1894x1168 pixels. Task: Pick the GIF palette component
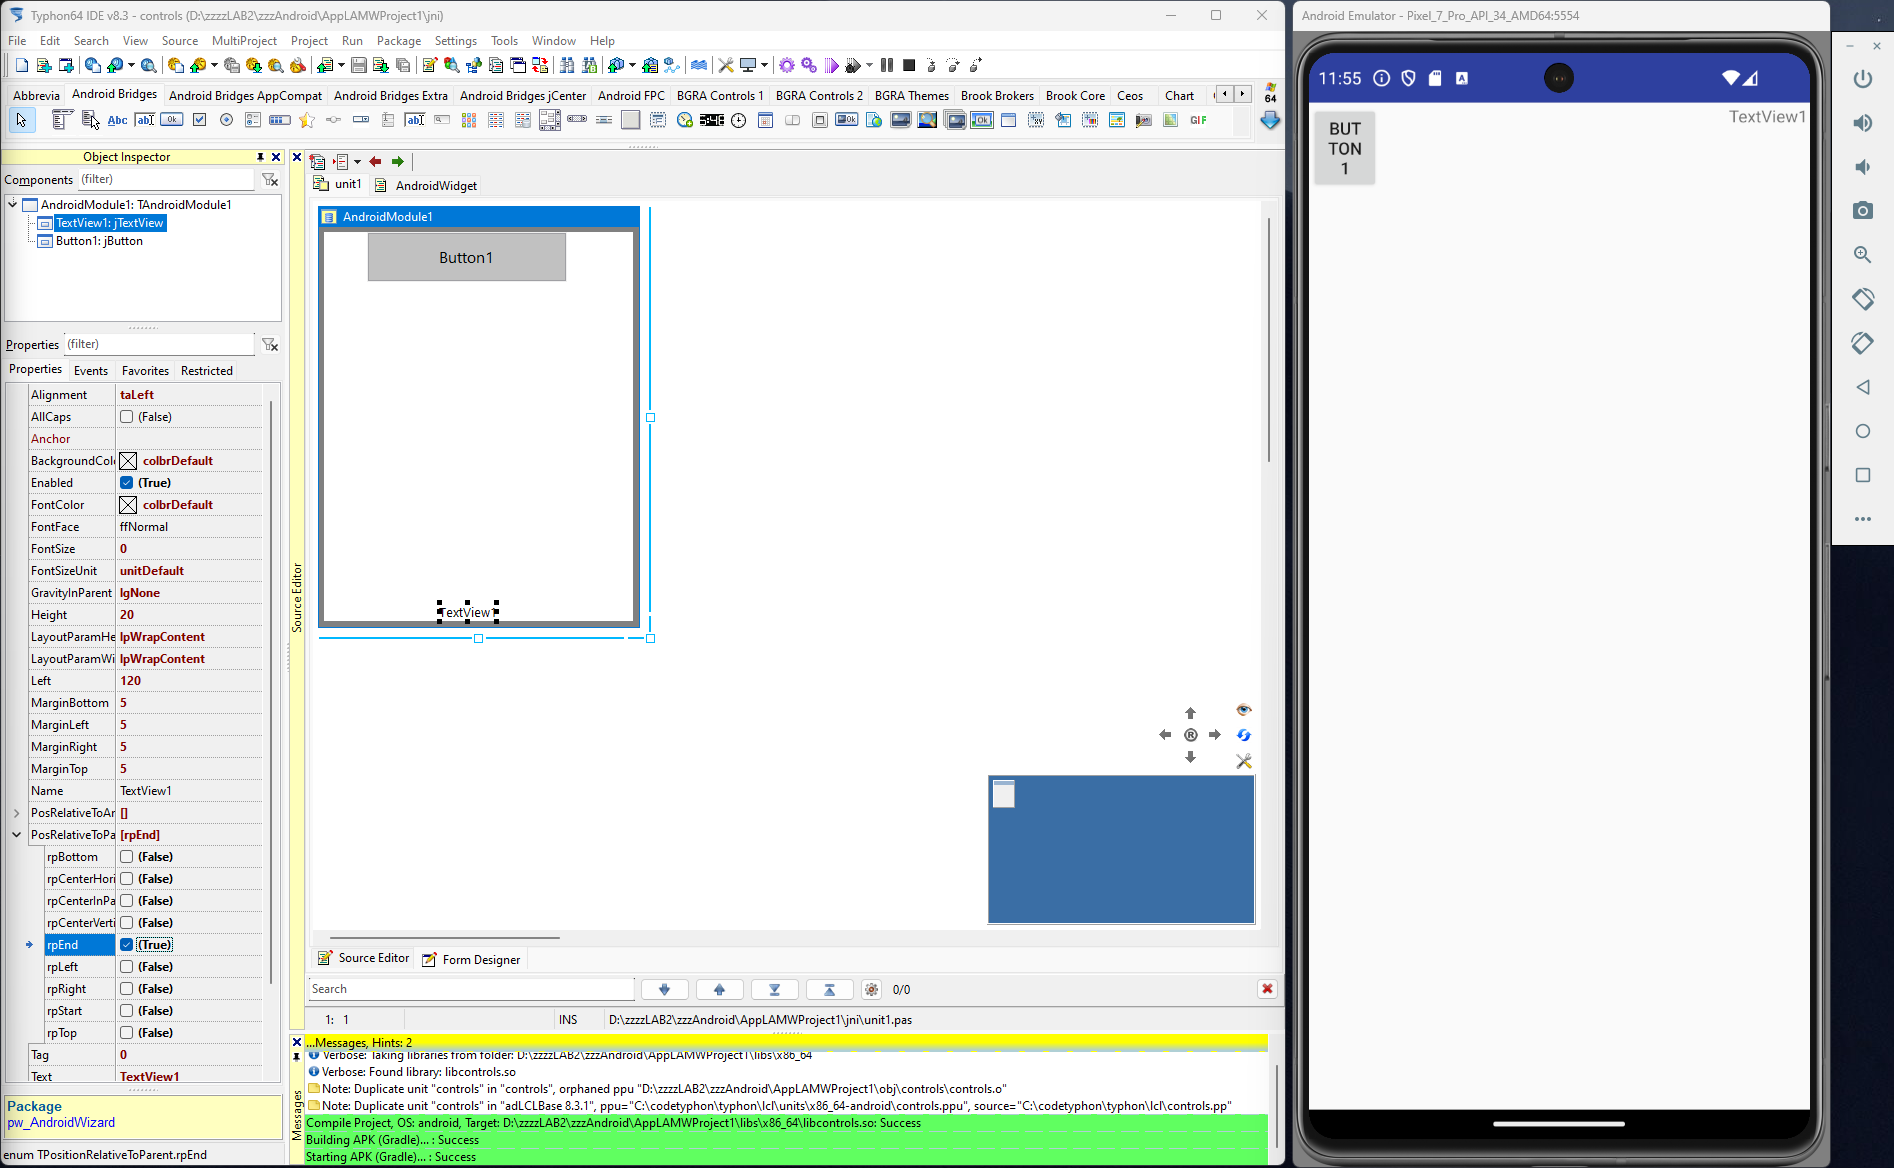click(1198, 120)
